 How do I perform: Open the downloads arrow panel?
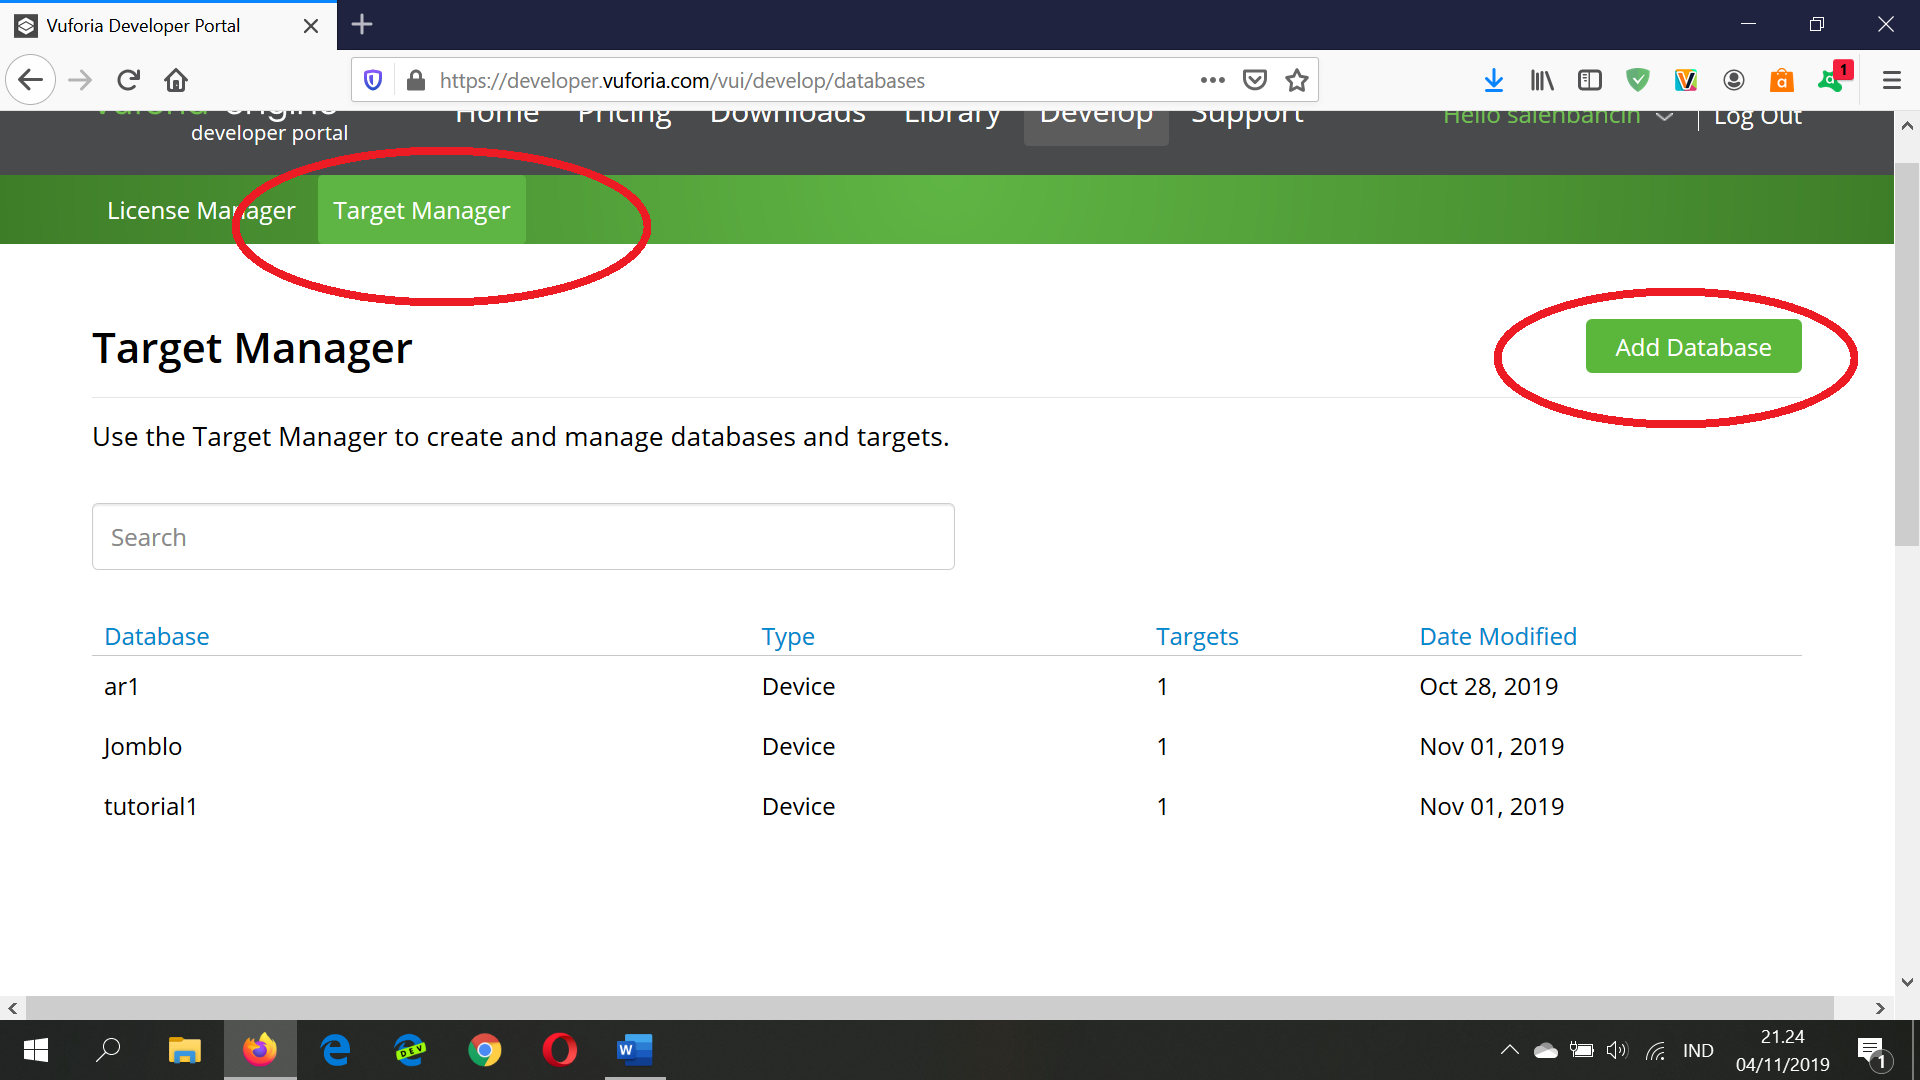point(1494,80)
